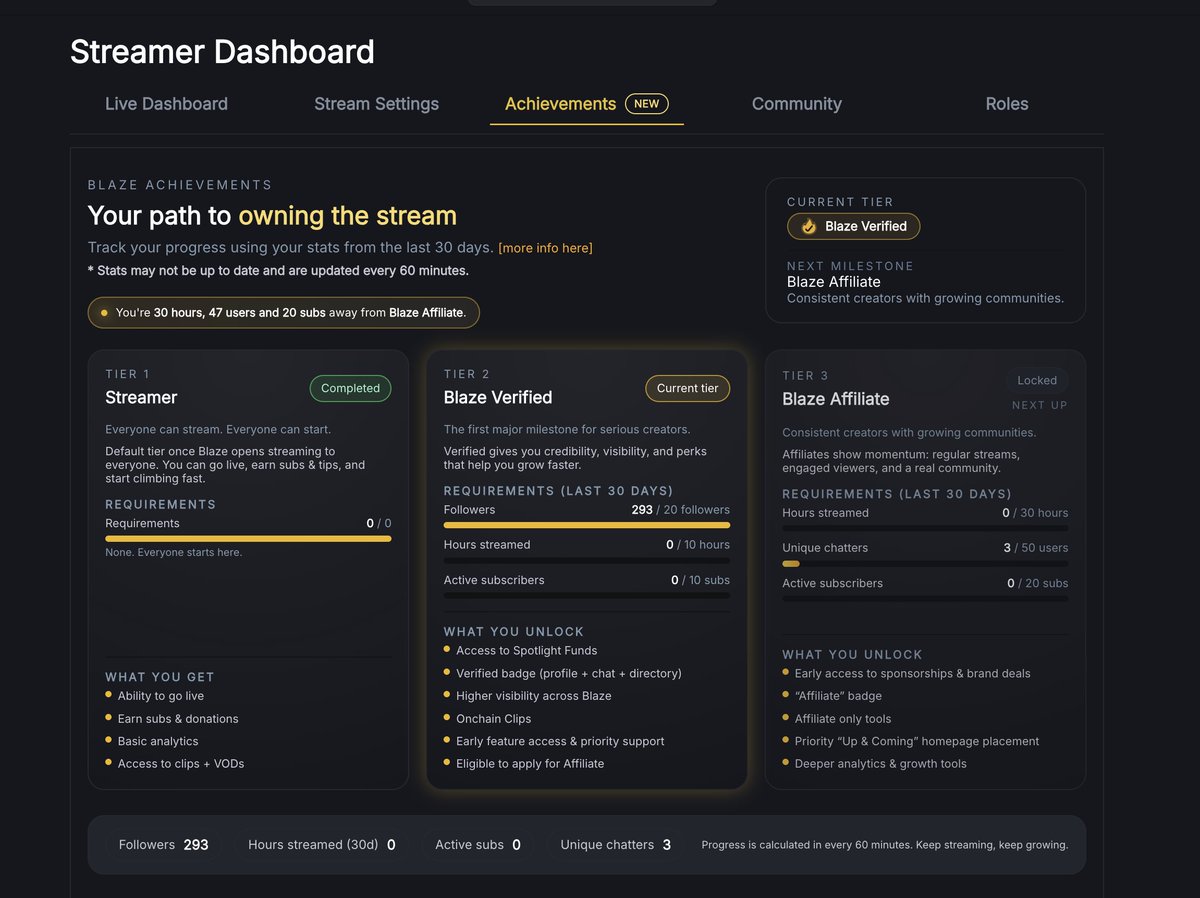1200x898 pixels.
Task: Click the '3 / 50 users' value
Action: (x=1036, y=548)
